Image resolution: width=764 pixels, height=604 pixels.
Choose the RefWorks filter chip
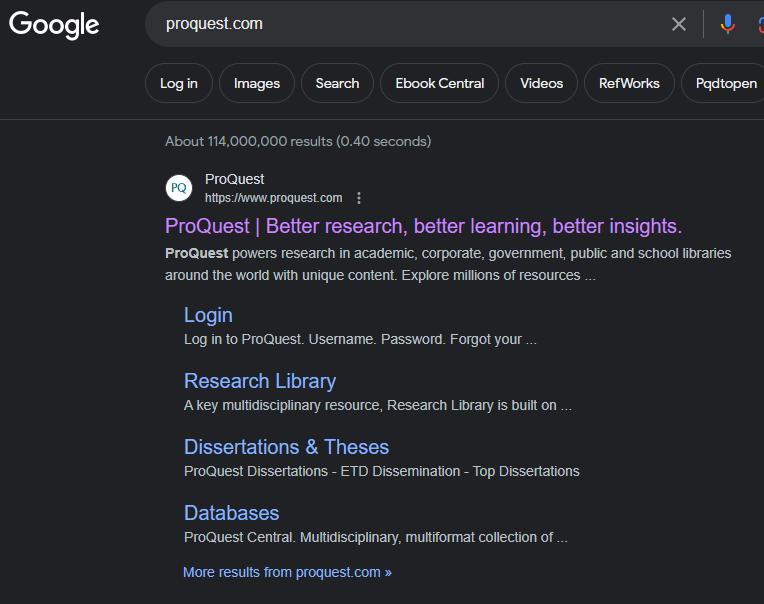pos(629,83)
